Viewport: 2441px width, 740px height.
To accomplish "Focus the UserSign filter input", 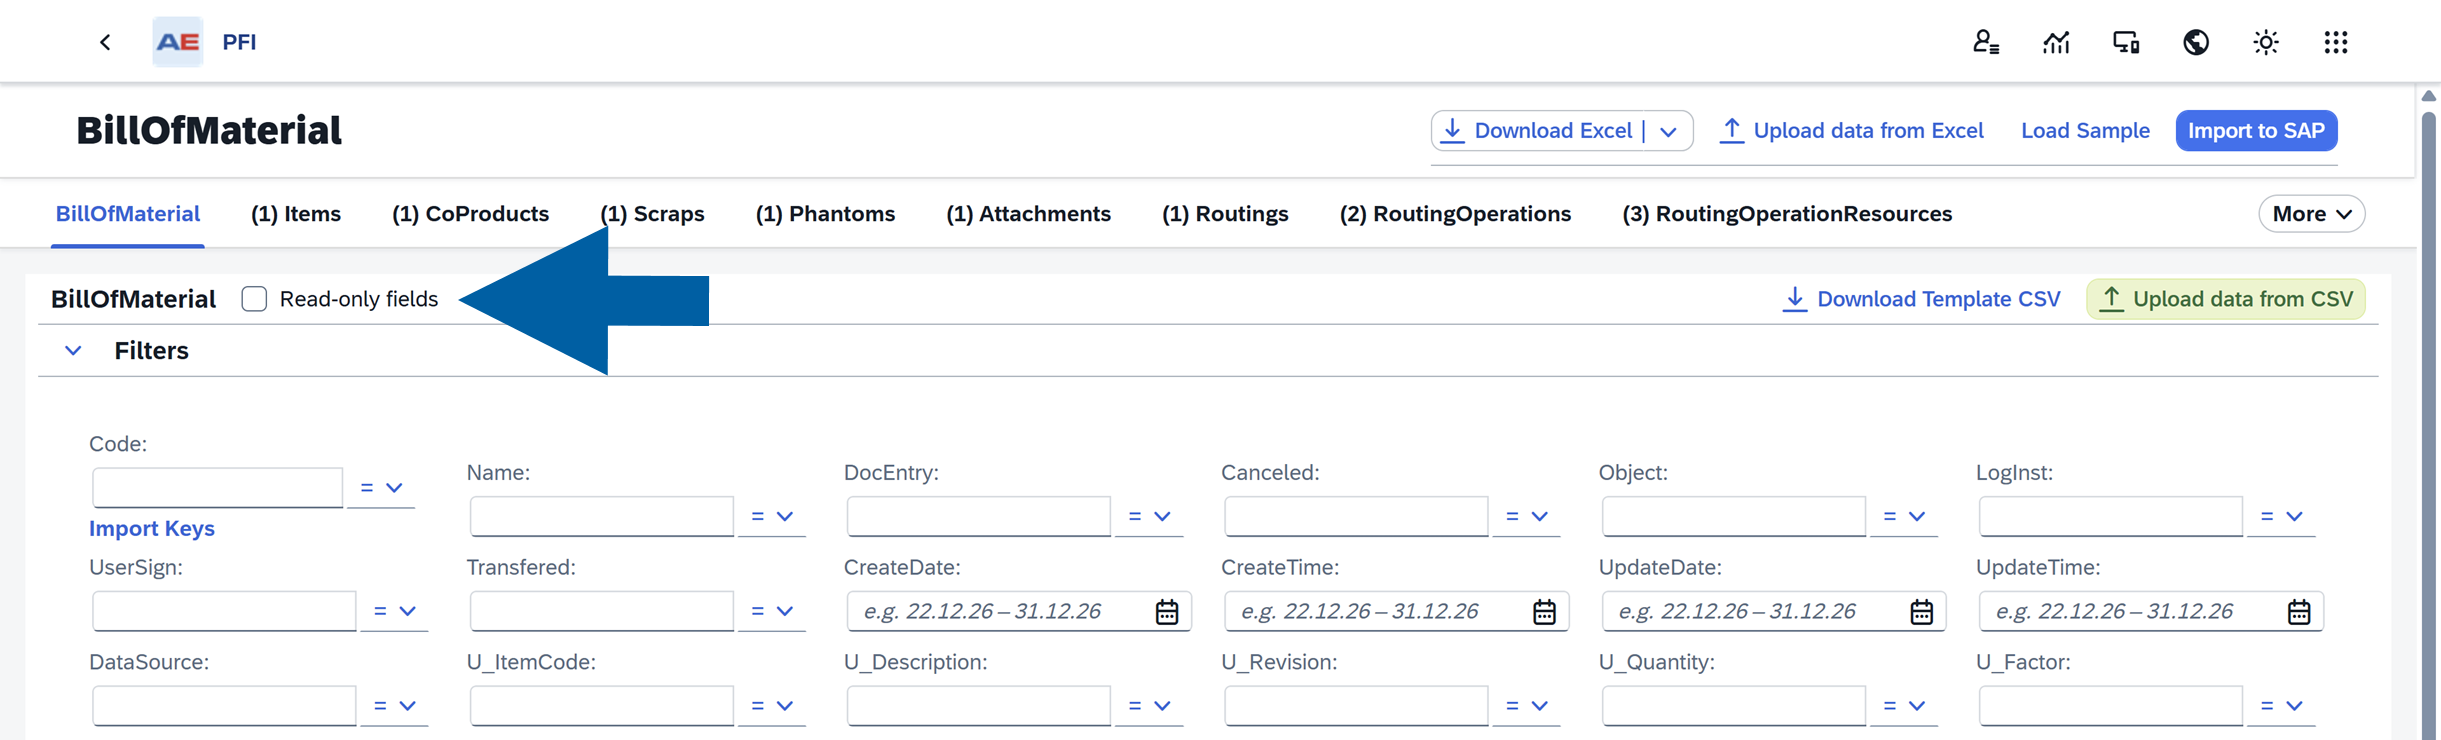I will (224, 611).
